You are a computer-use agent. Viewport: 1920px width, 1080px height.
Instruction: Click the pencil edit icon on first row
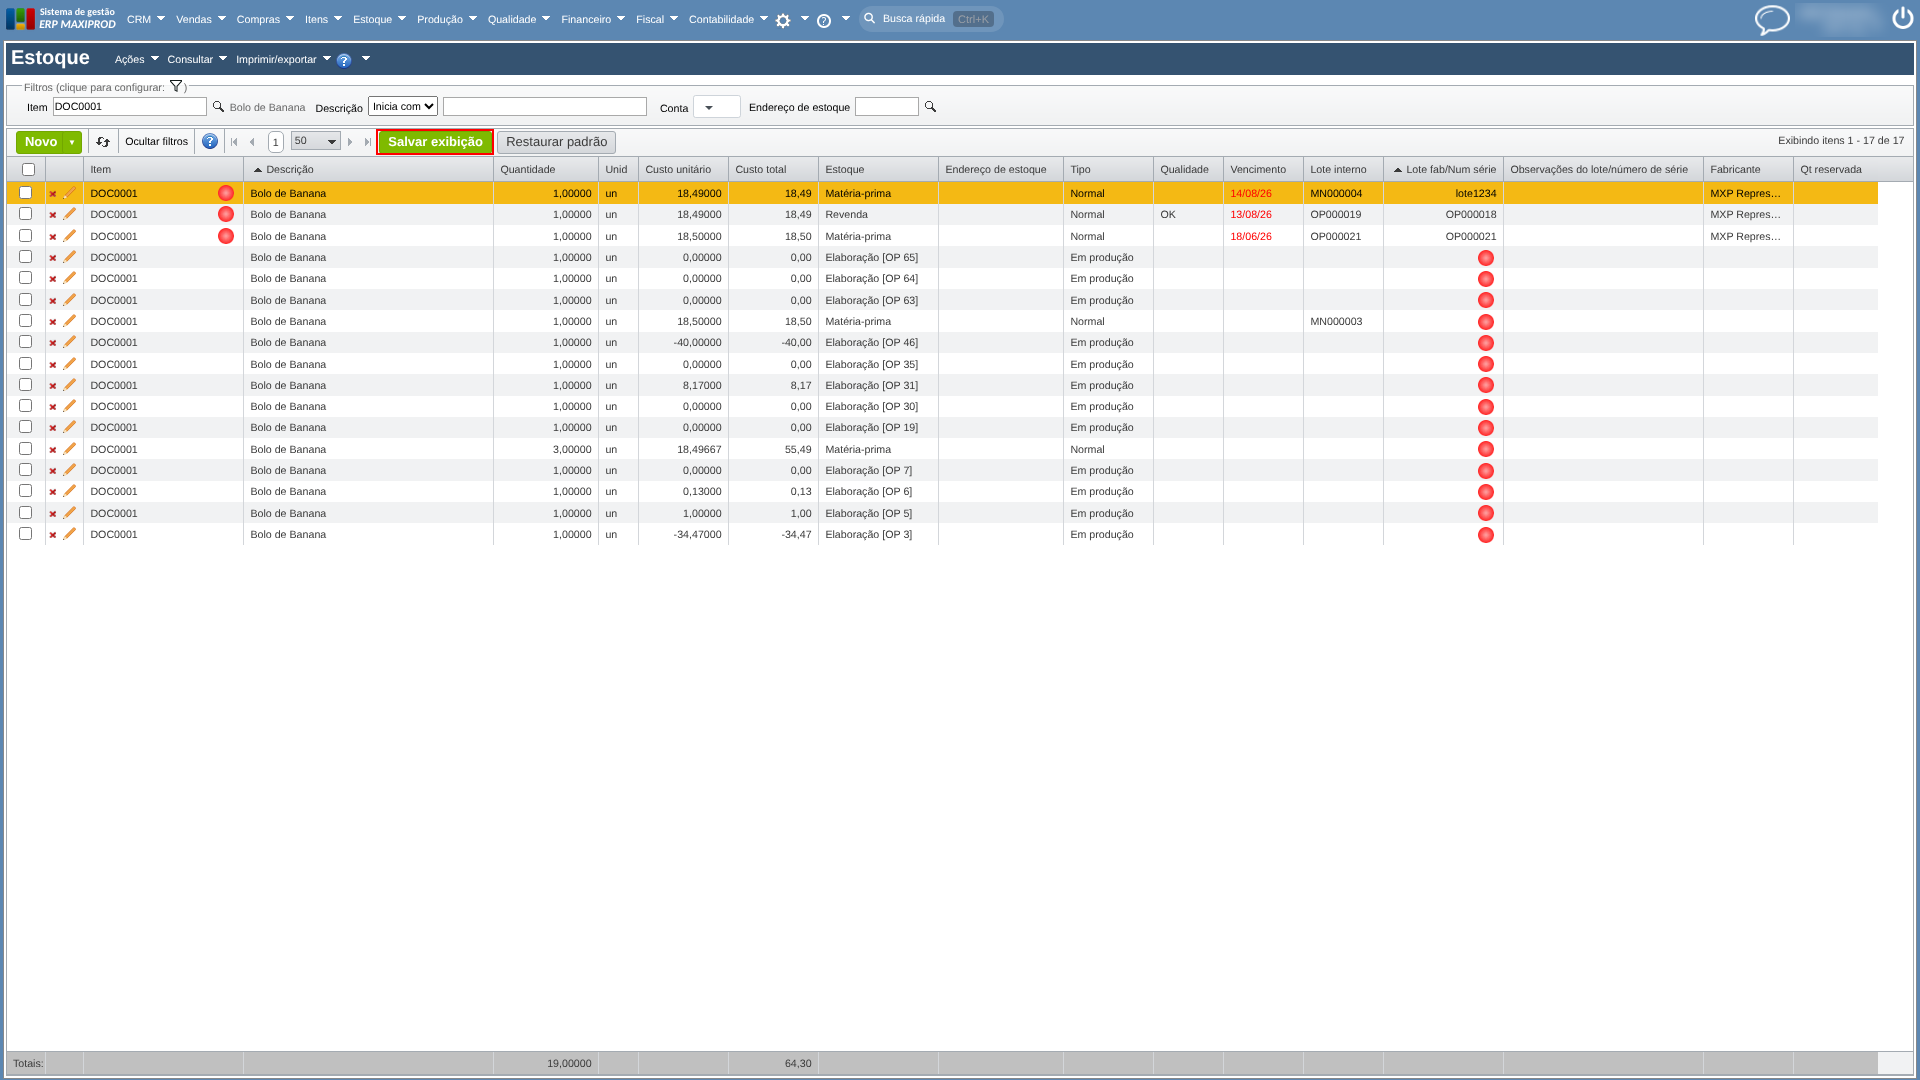(x=70, y=193)
